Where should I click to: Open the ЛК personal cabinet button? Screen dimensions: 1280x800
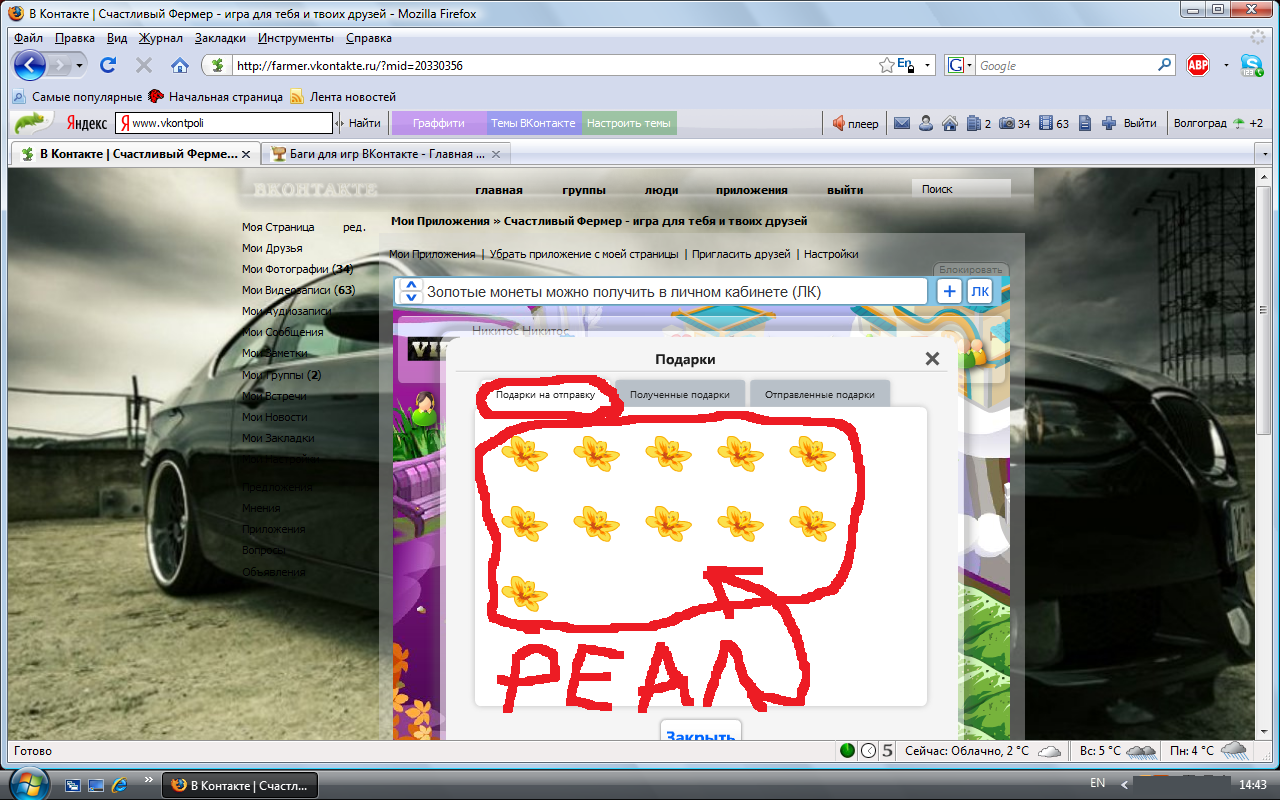click(980, 291)
